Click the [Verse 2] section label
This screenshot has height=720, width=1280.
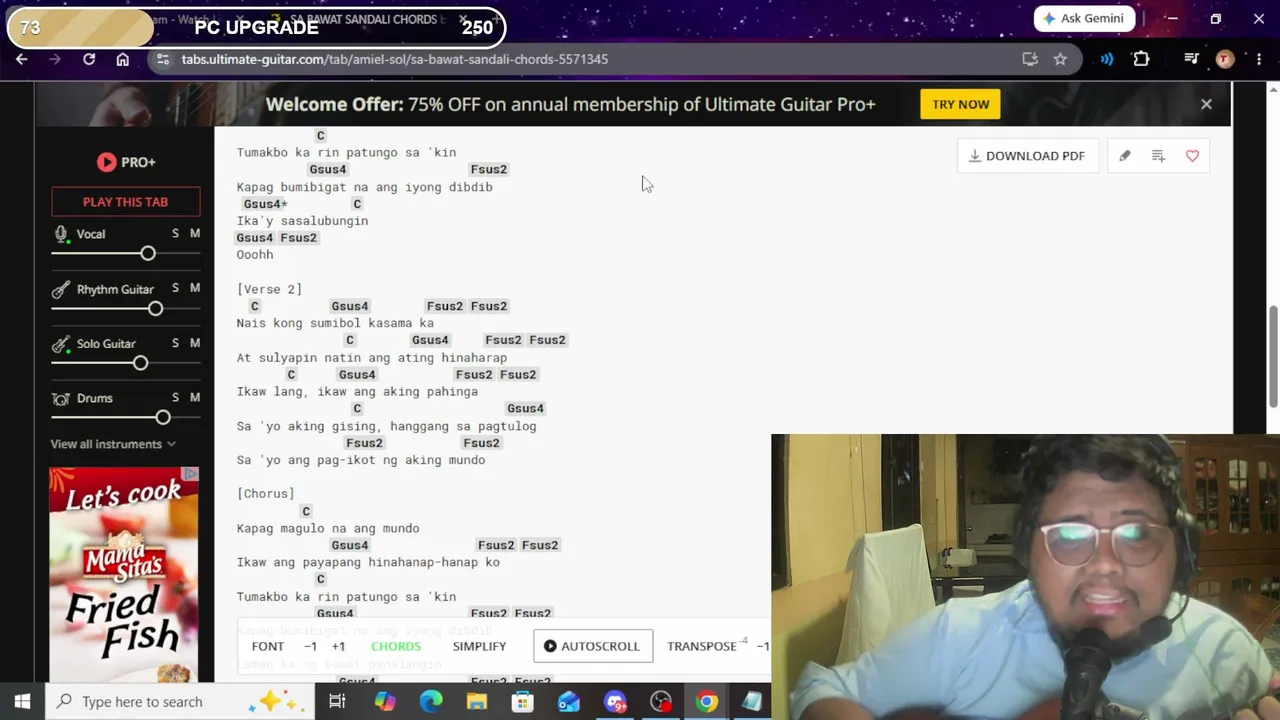tap(269, 289)
